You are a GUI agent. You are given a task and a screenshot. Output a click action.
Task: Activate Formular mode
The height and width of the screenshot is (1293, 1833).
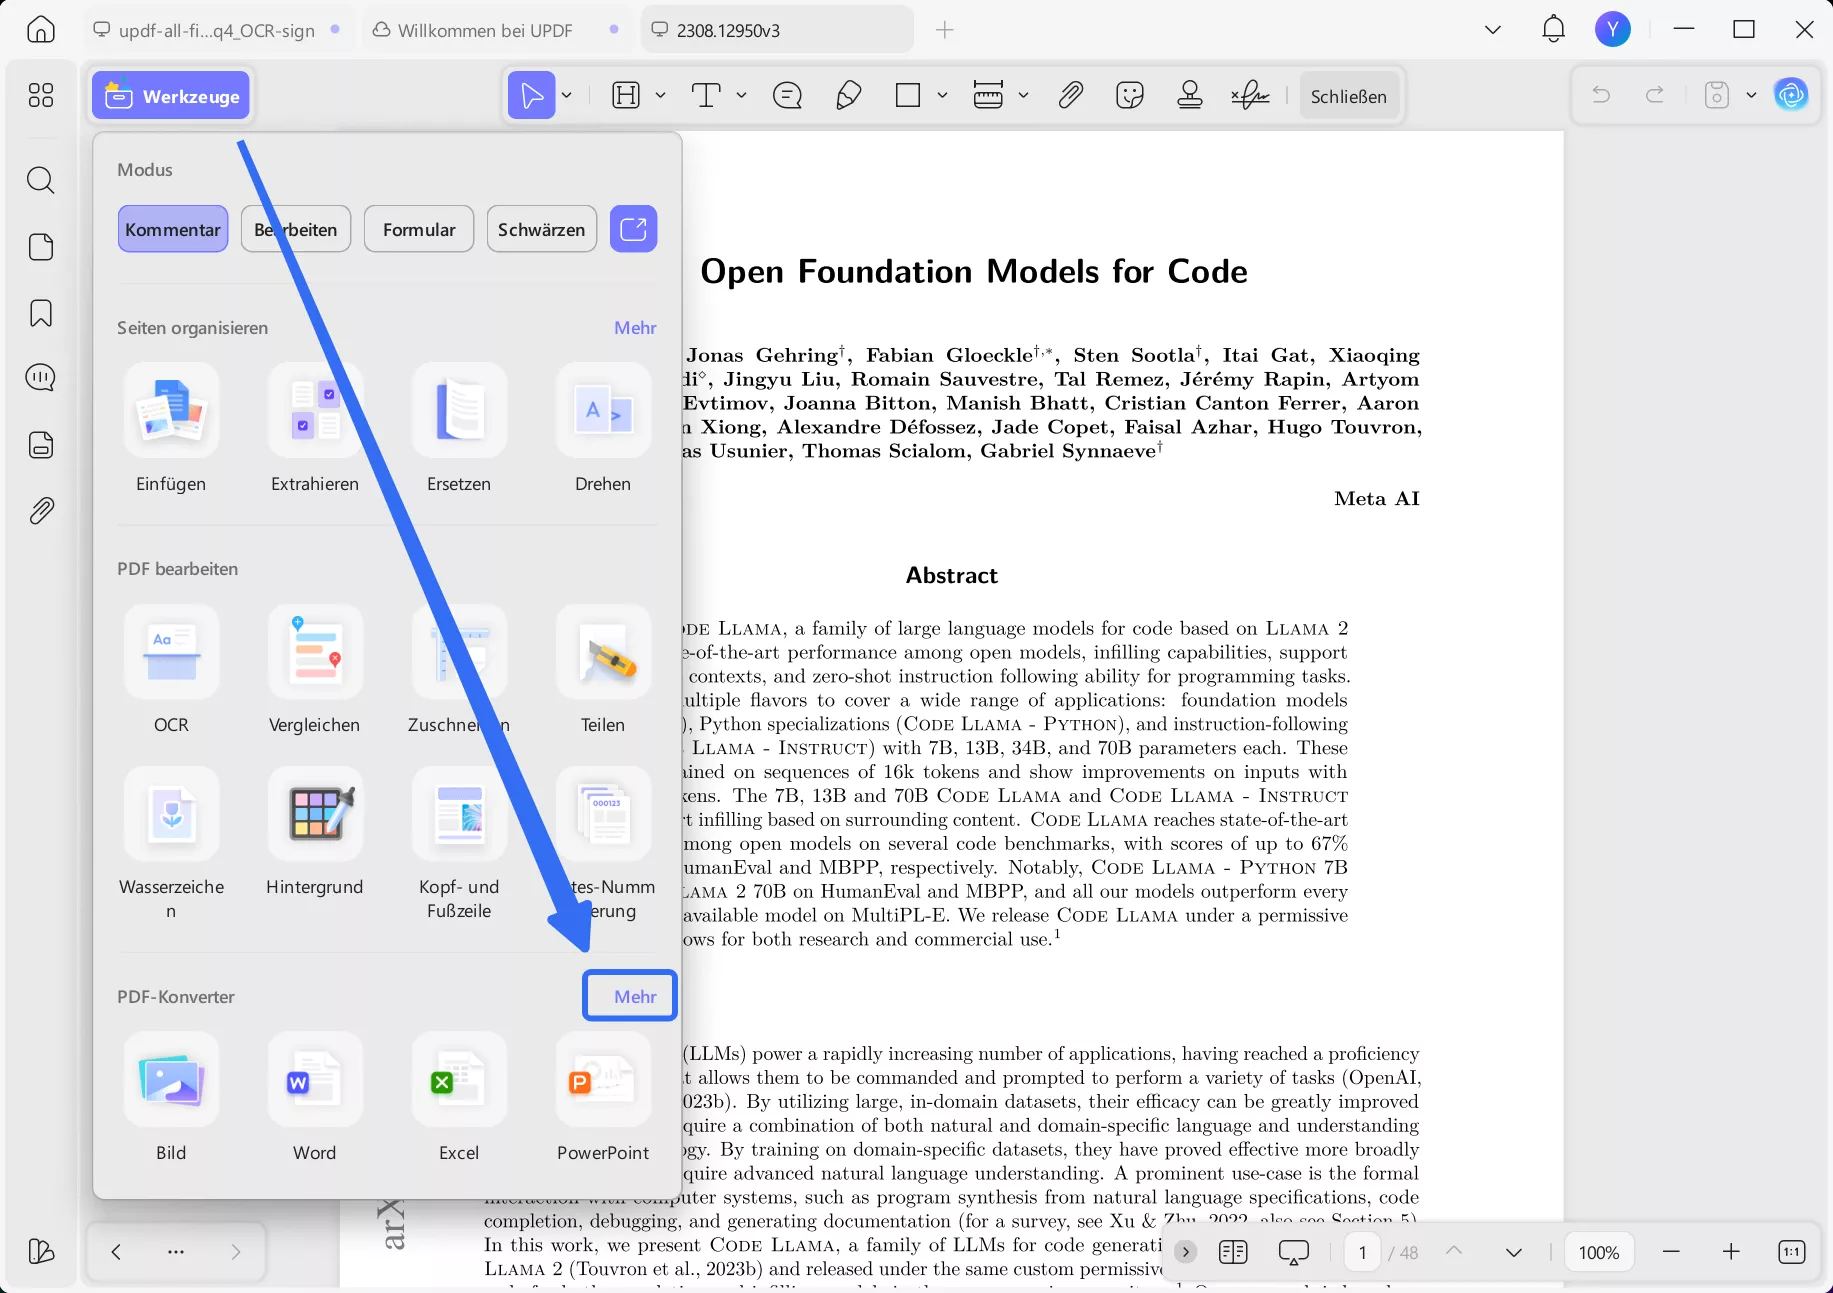point(418,228)
